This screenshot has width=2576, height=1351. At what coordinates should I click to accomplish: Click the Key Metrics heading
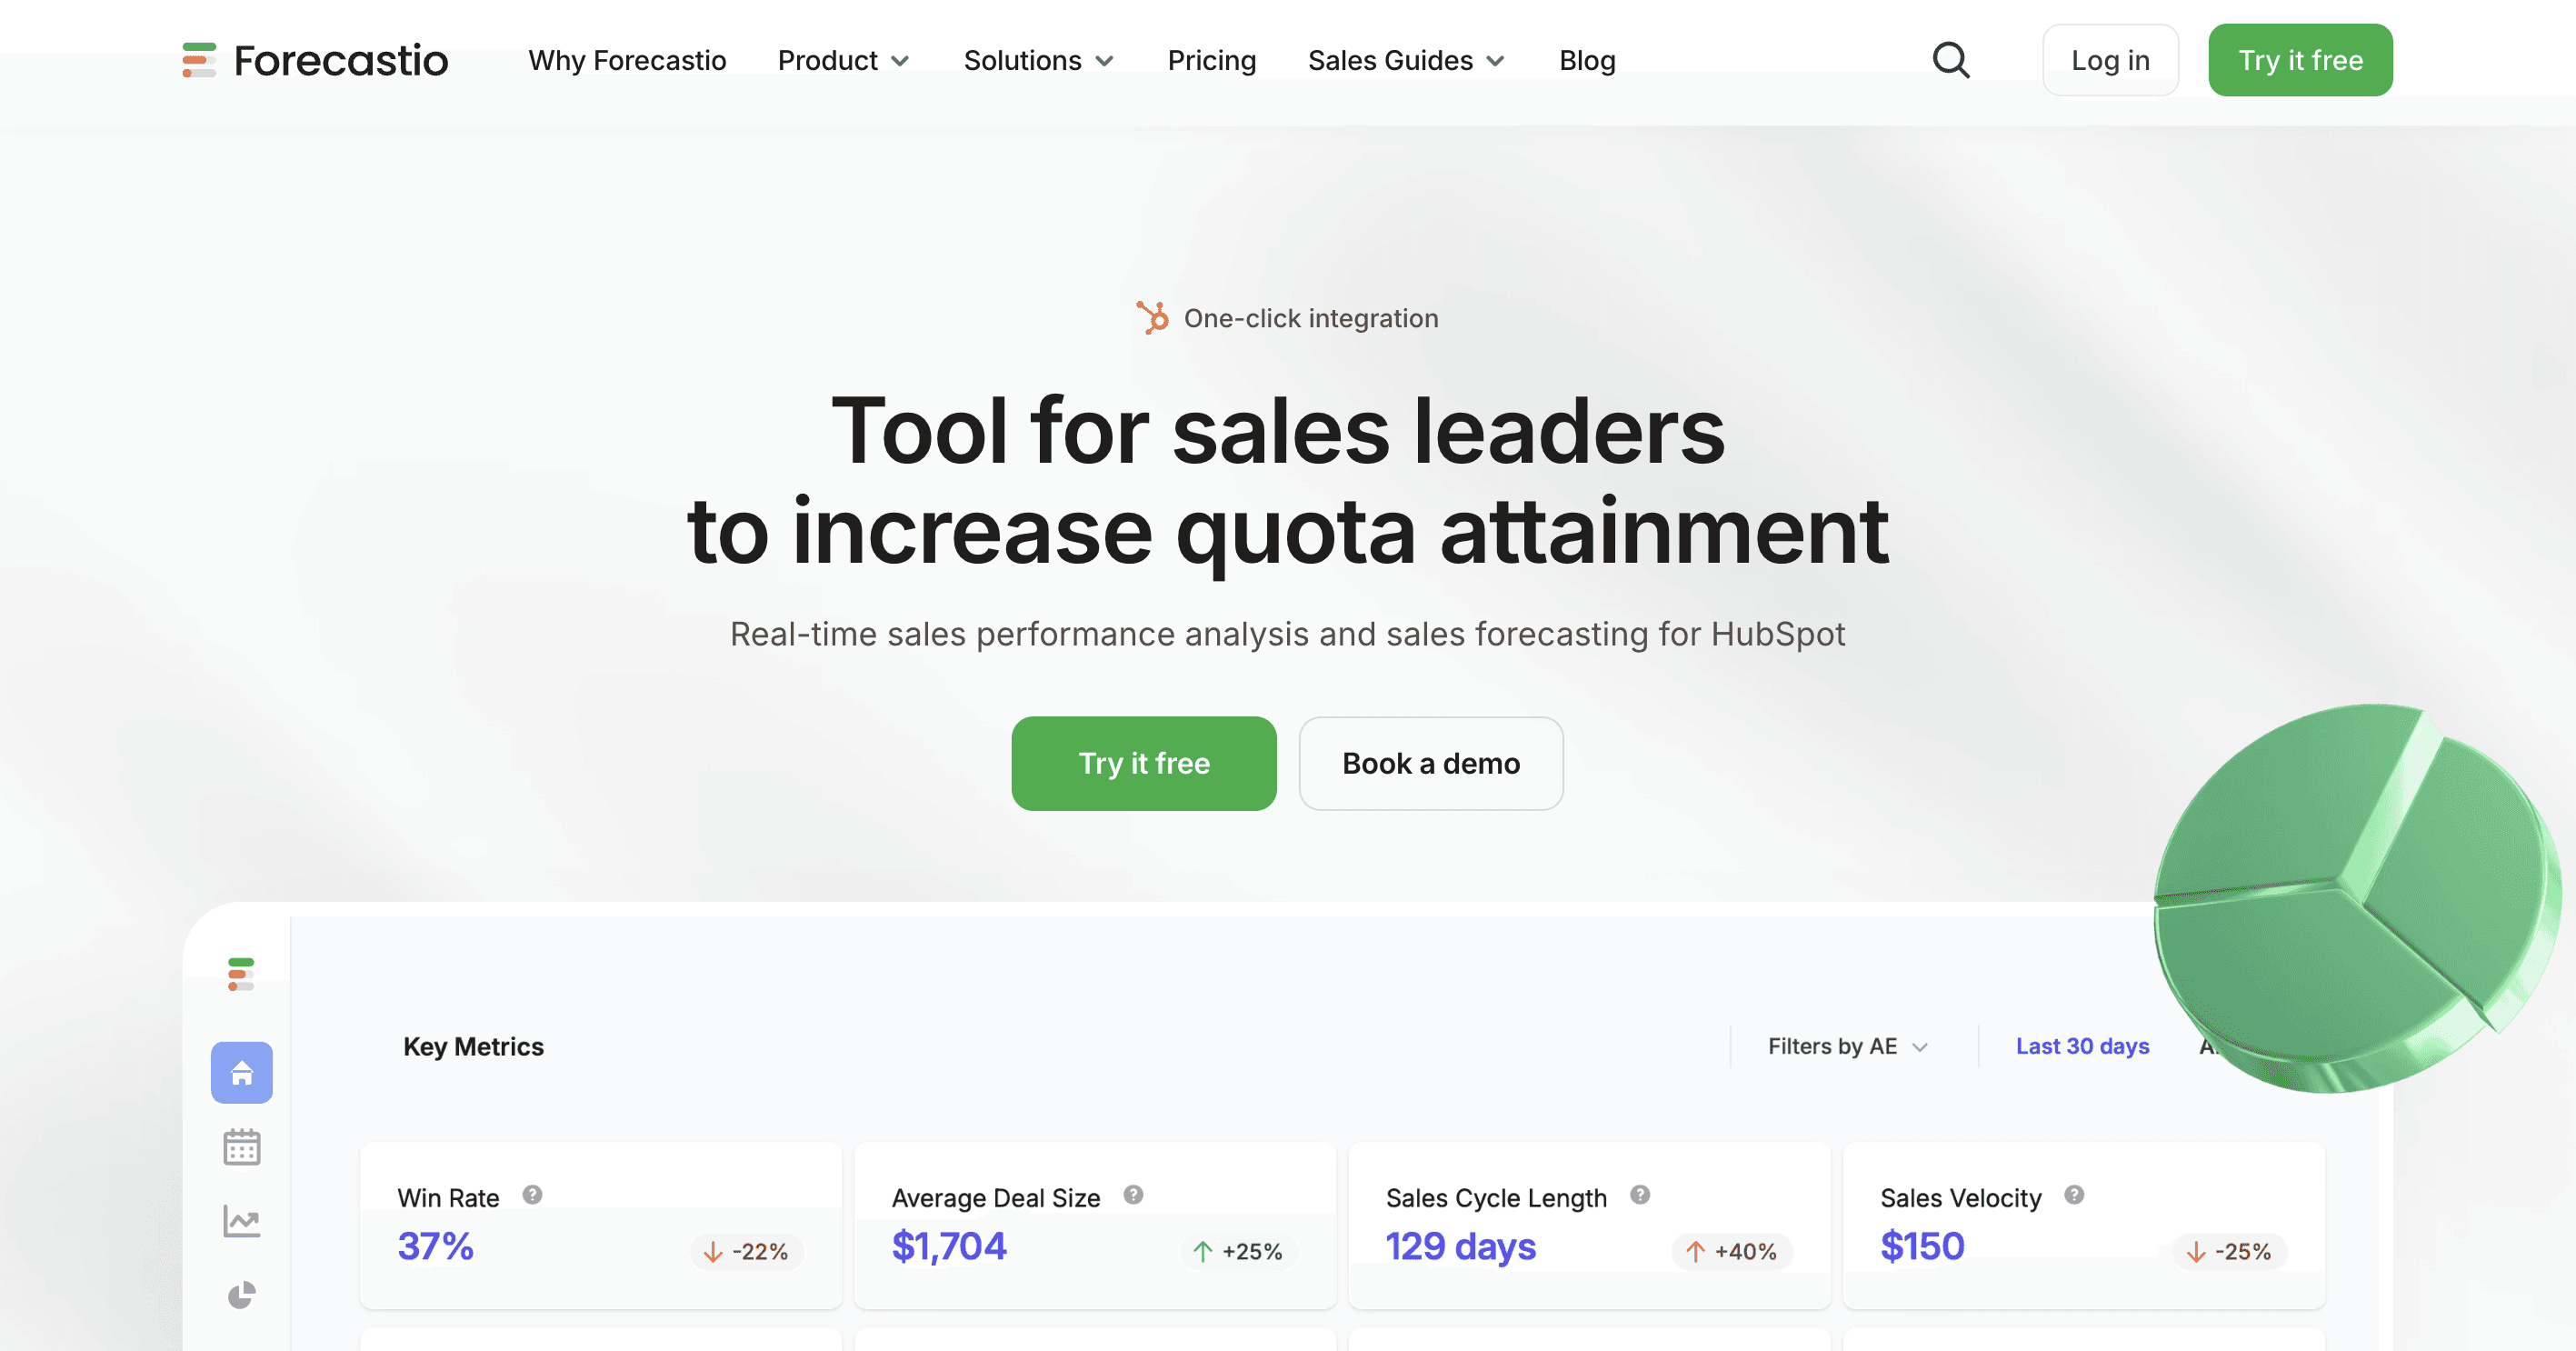tap(473, 1046)
